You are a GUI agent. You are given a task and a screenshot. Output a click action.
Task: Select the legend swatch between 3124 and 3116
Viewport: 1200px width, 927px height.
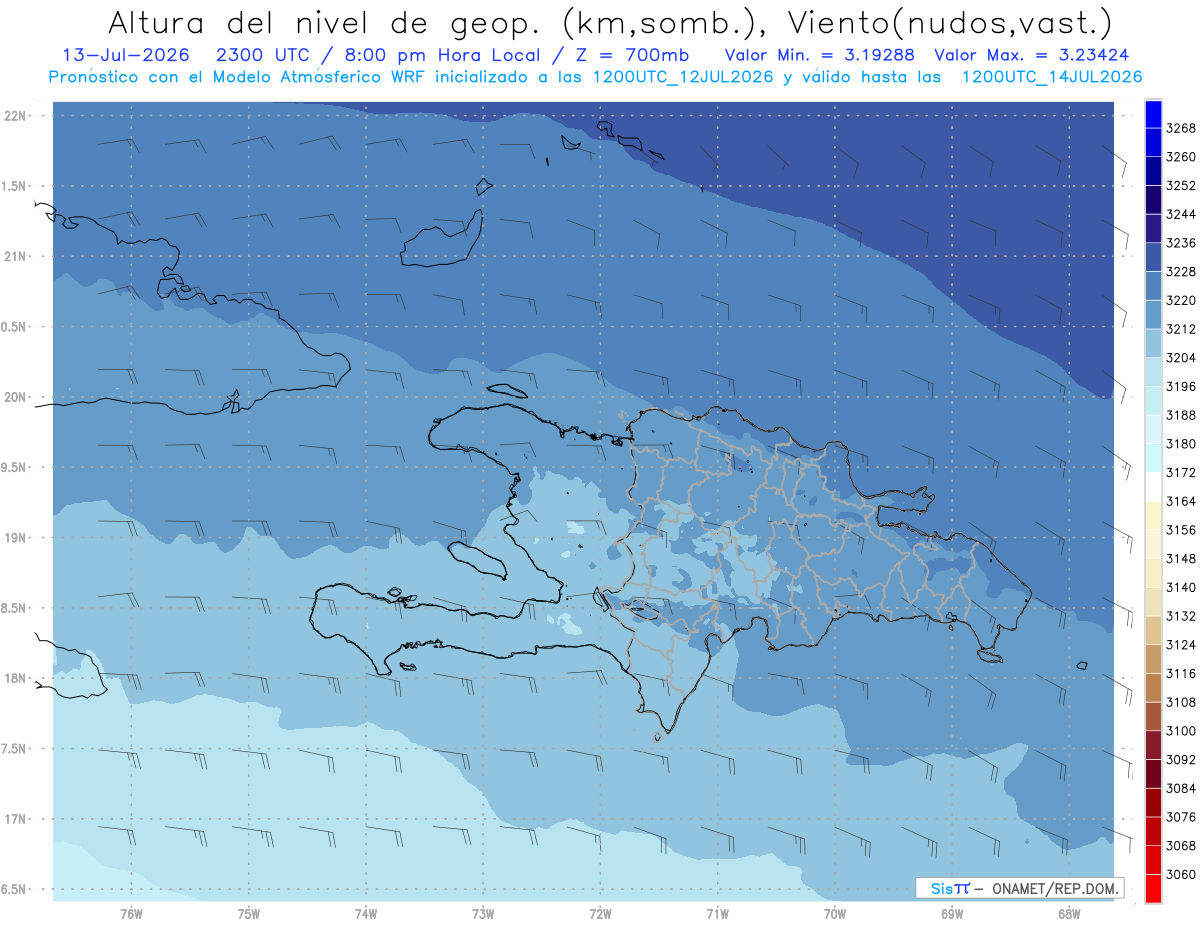coord(1153,658)
